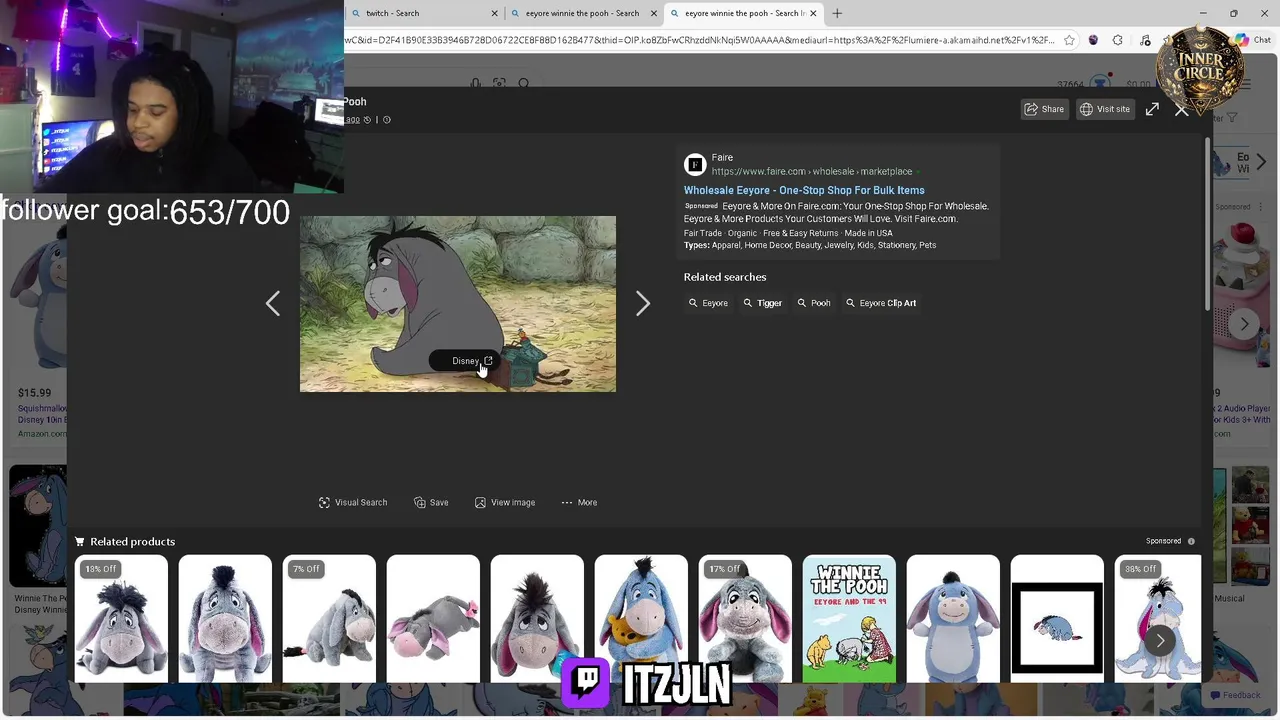Close the image detail viewer

pos(1182,110)
